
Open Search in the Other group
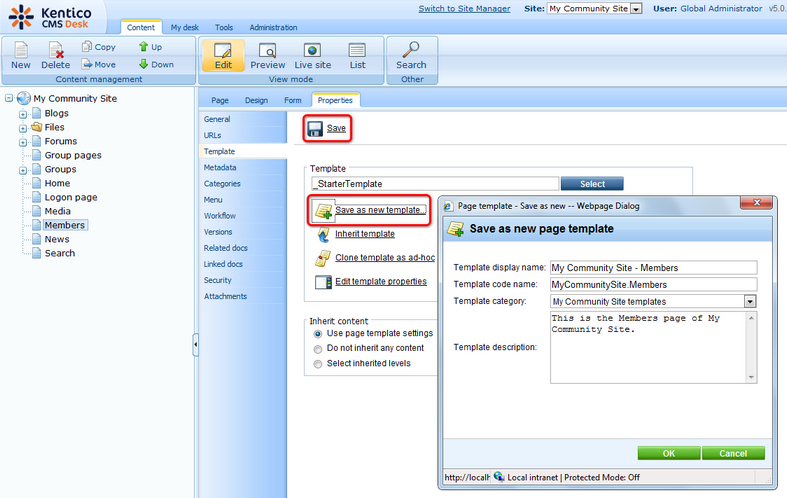coord(411,56)
